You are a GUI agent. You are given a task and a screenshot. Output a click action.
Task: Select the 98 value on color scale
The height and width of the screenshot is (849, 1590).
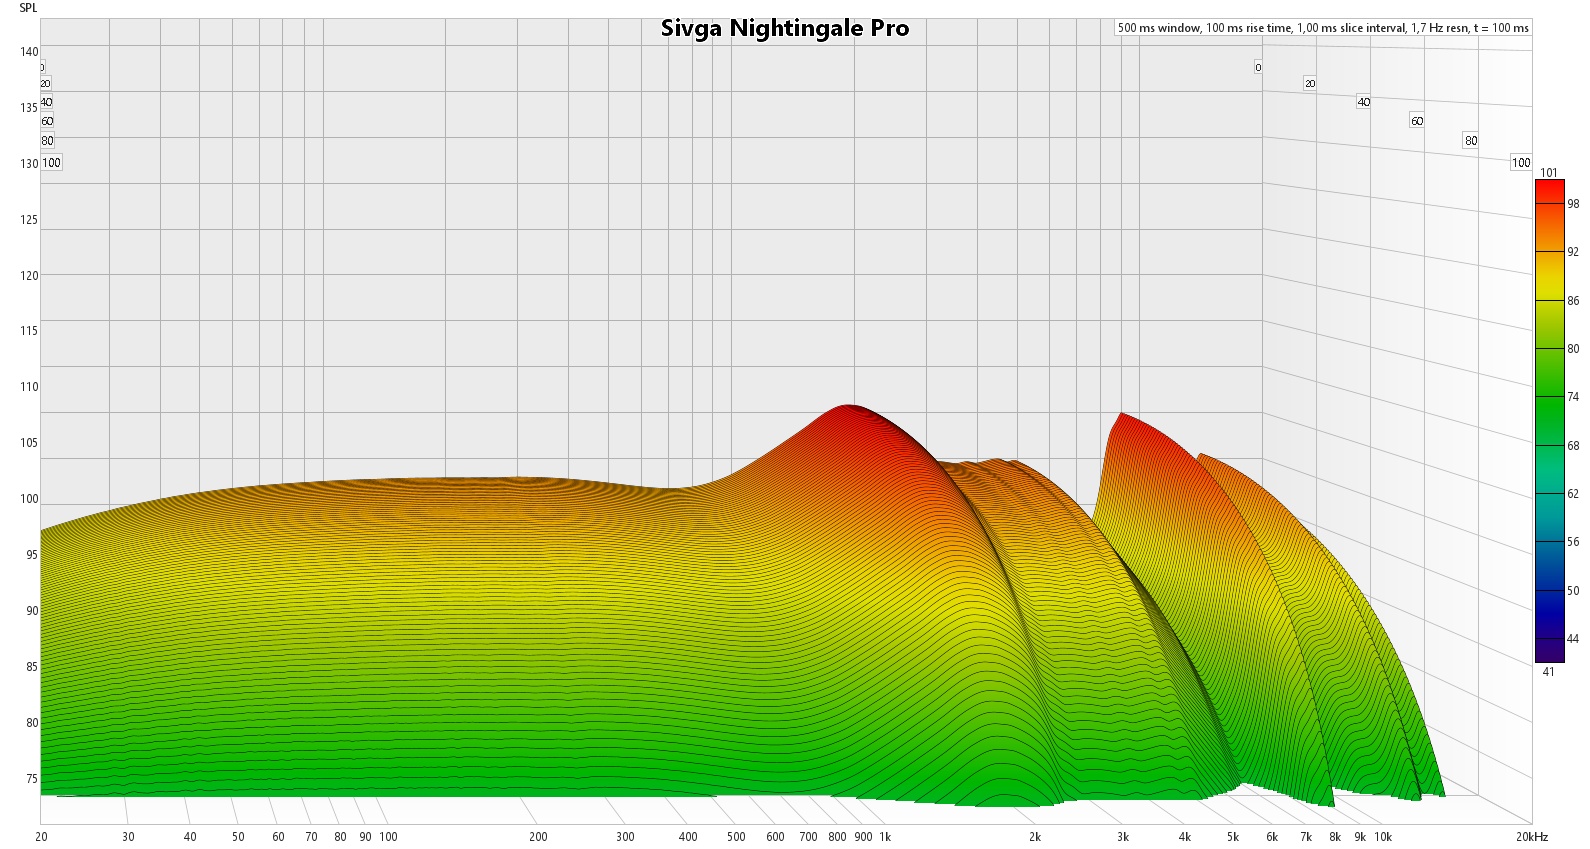tap(1573, 204)
